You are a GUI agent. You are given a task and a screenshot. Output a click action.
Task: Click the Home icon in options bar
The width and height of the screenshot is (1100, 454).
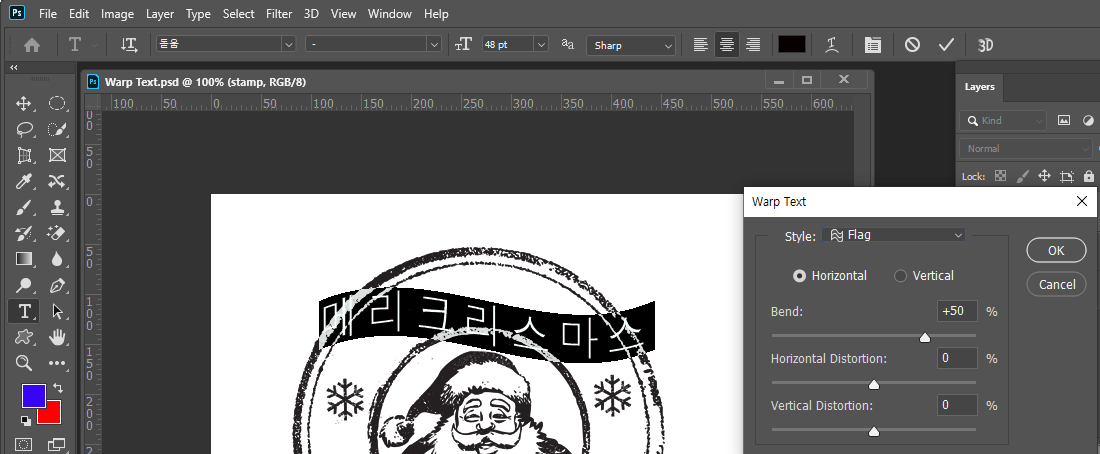pos(32,45)
